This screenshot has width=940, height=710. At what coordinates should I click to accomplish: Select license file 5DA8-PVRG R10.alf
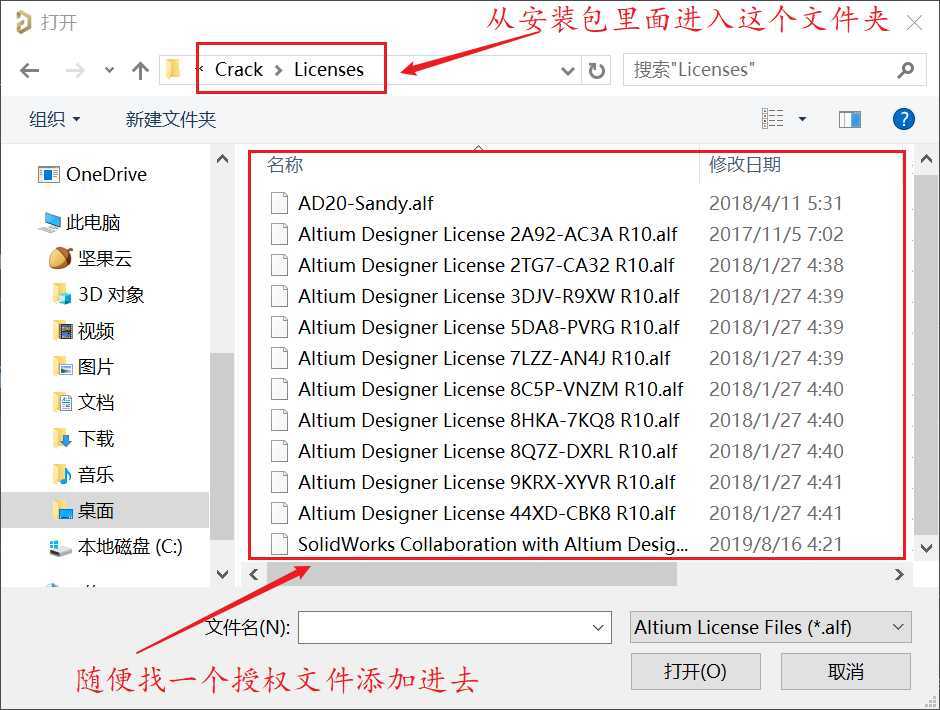[x=489, y=327]
